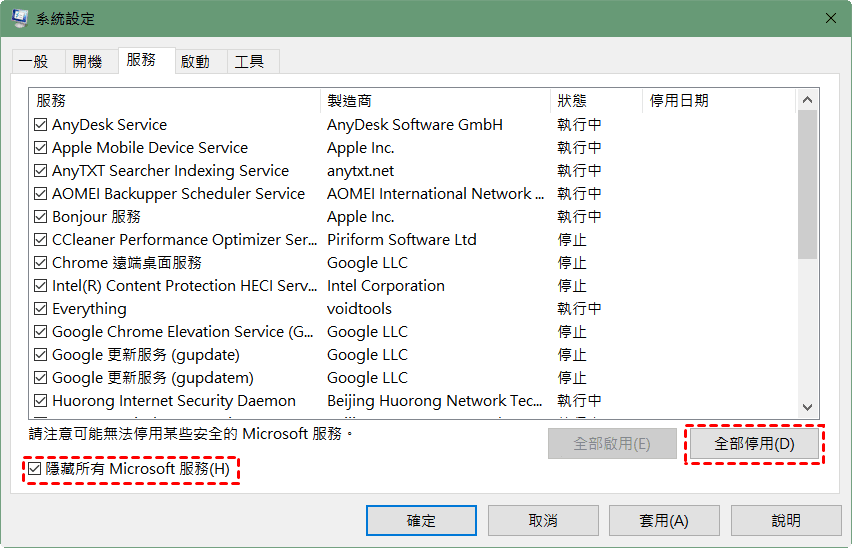Screen dimensions: 852x548
Task: Uncheck Chrome 遠端桌面服務 checkbox
Action: 40,263
